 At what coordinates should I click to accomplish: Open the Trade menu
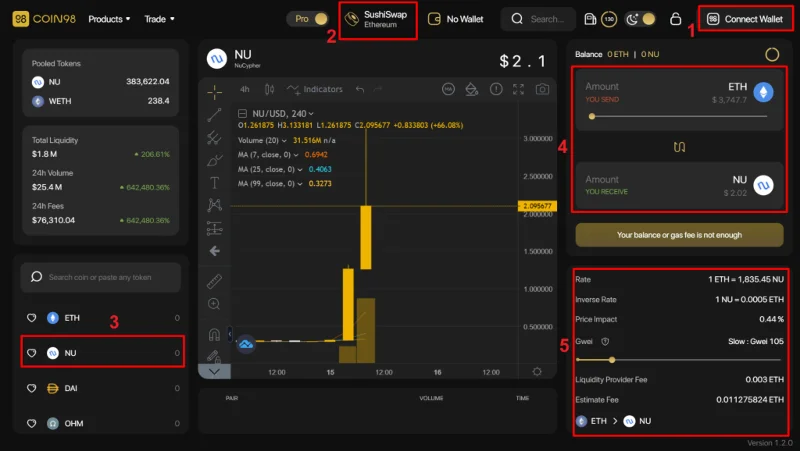tap(159, 19)
